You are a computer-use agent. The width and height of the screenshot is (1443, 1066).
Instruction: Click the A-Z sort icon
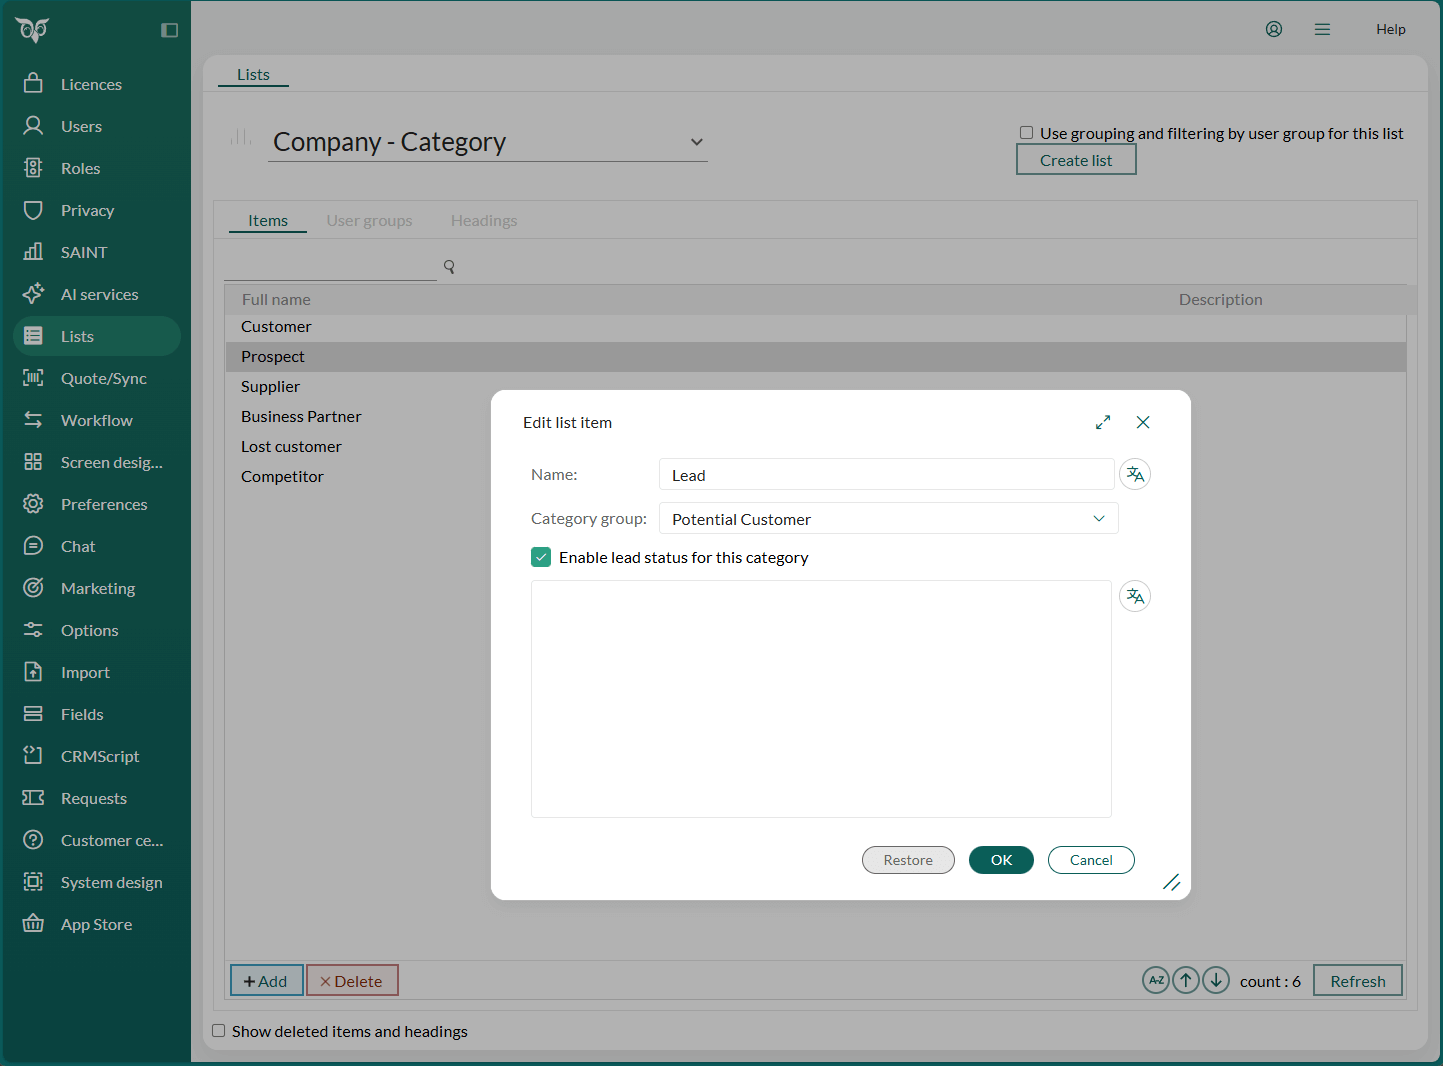pyautogui.click(x=1155, y=980)
